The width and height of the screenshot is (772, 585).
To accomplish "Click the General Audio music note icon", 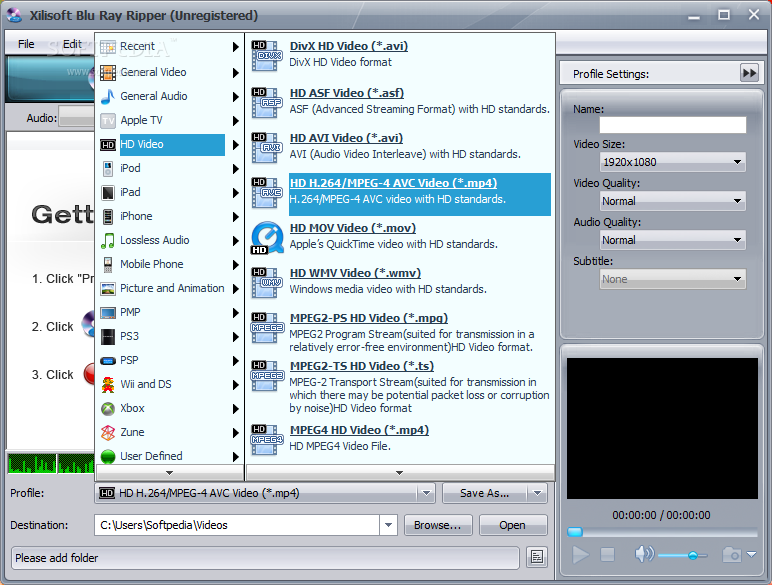I will [108, 97].
